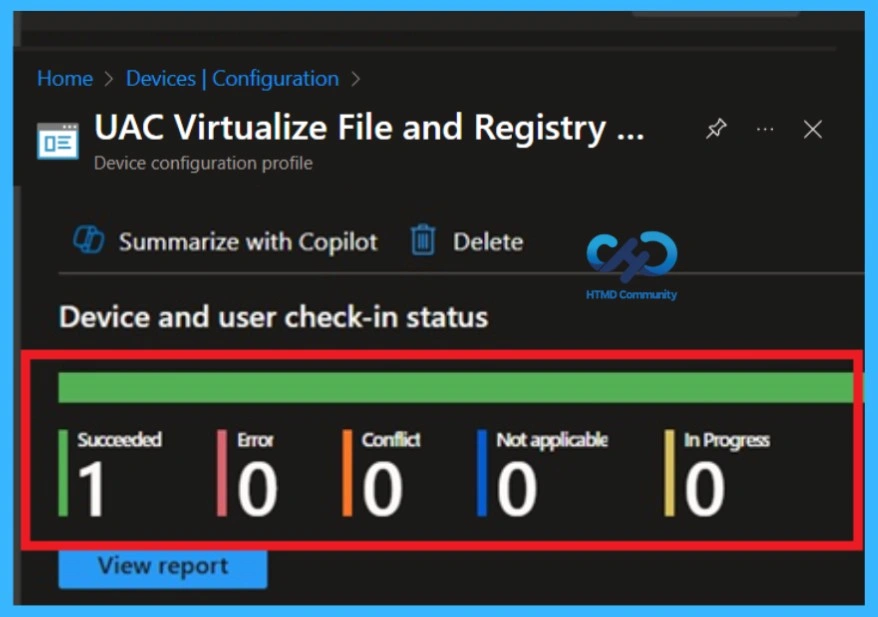Close the UAC Virtualize profile pane
878x617 pixels.
pos(812,129)
